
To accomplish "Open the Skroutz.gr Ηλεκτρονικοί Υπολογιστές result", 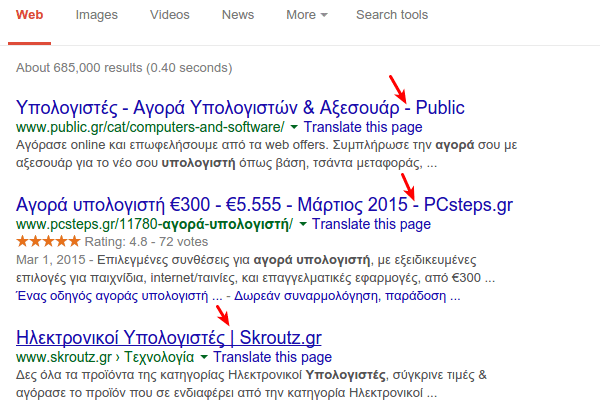I will click(x=168, y=337).
